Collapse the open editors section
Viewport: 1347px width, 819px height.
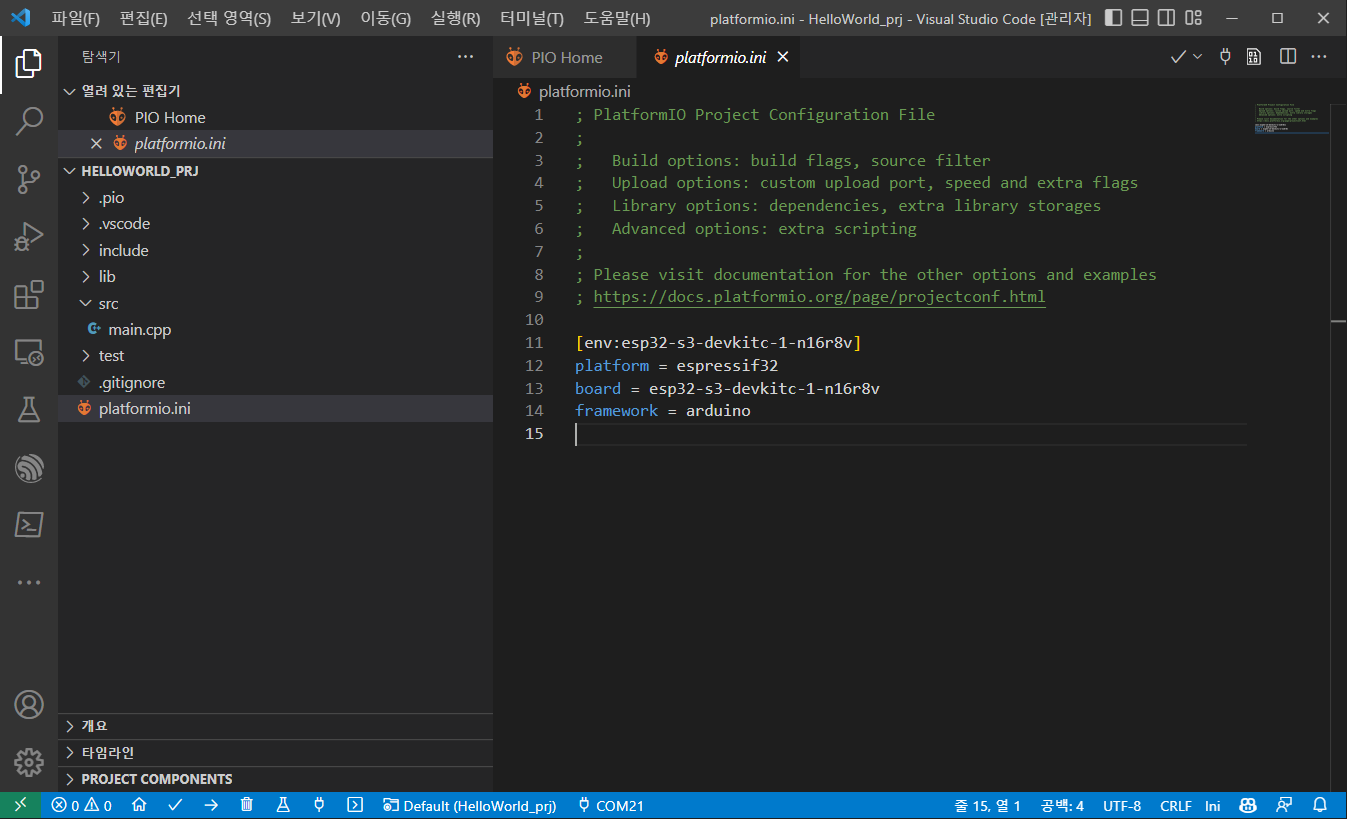pos(275,91)
